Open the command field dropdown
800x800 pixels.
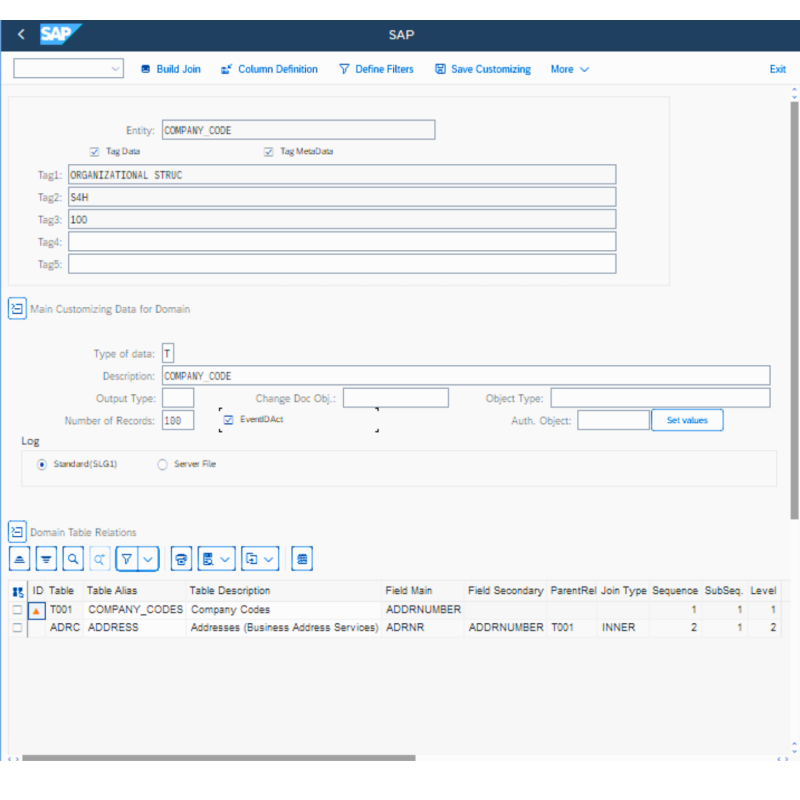pos(115,69)
